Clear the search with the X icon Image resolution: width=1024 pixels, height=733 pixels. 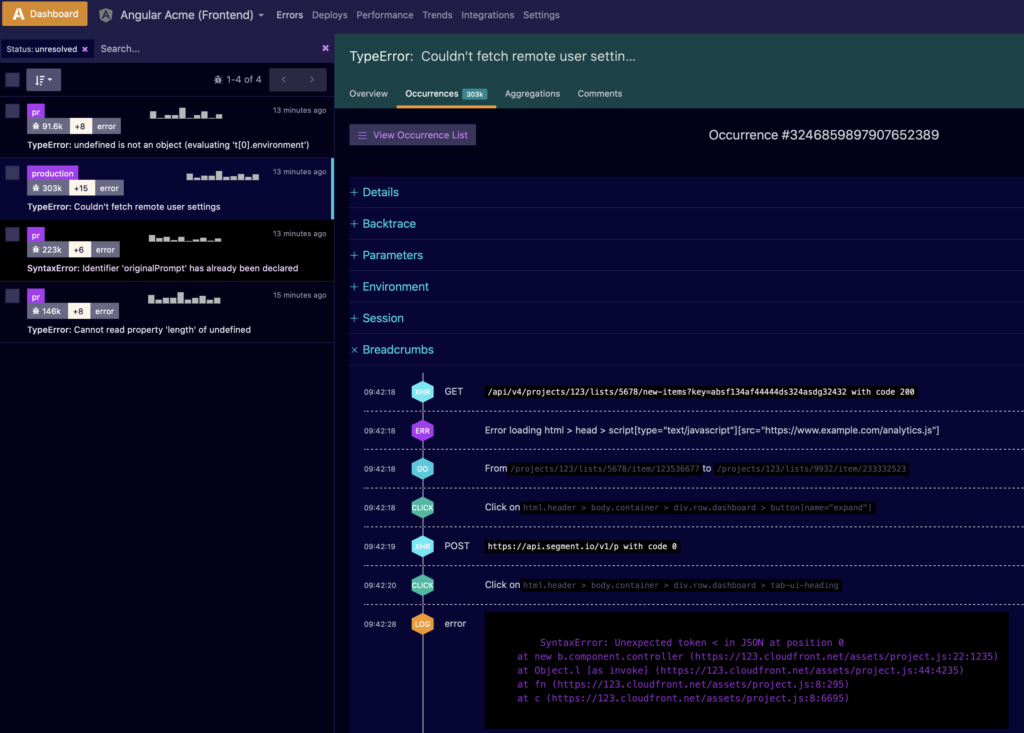[x=325, y=48]
